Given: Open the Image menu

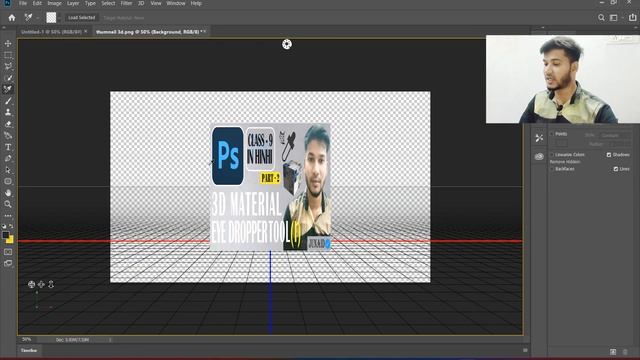Looking at the screenshot, I should click(54, 3).
